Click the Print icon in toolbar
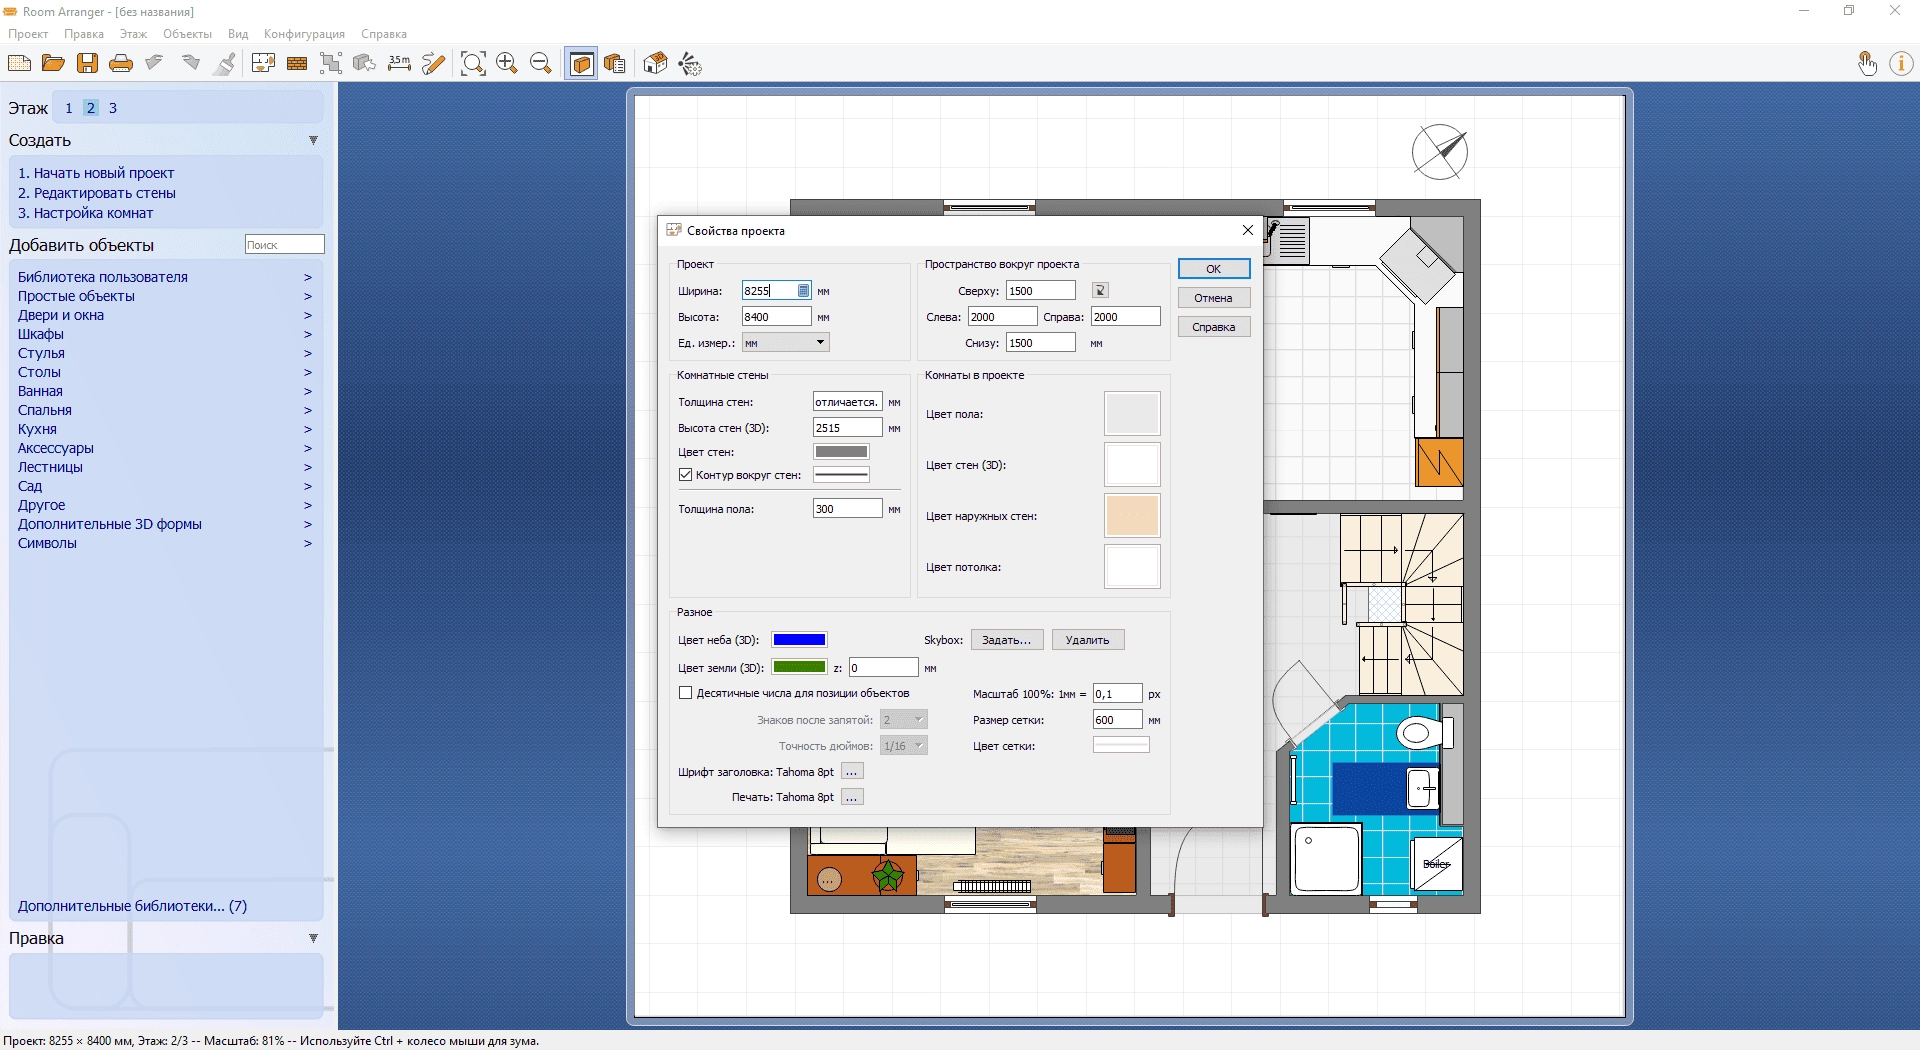Viewport: 1920px width, 1050px height. (121, 64)
